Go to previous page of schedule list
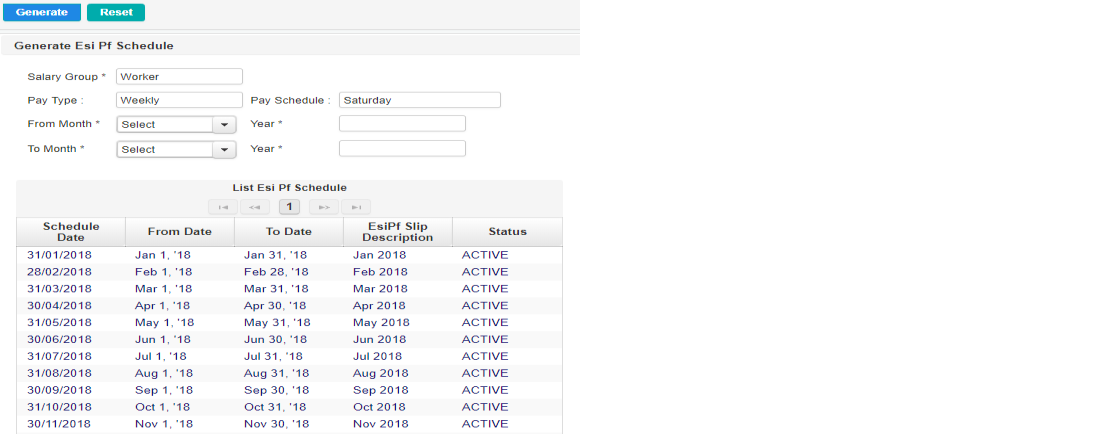1116x435 pixels. click(255, 207)
